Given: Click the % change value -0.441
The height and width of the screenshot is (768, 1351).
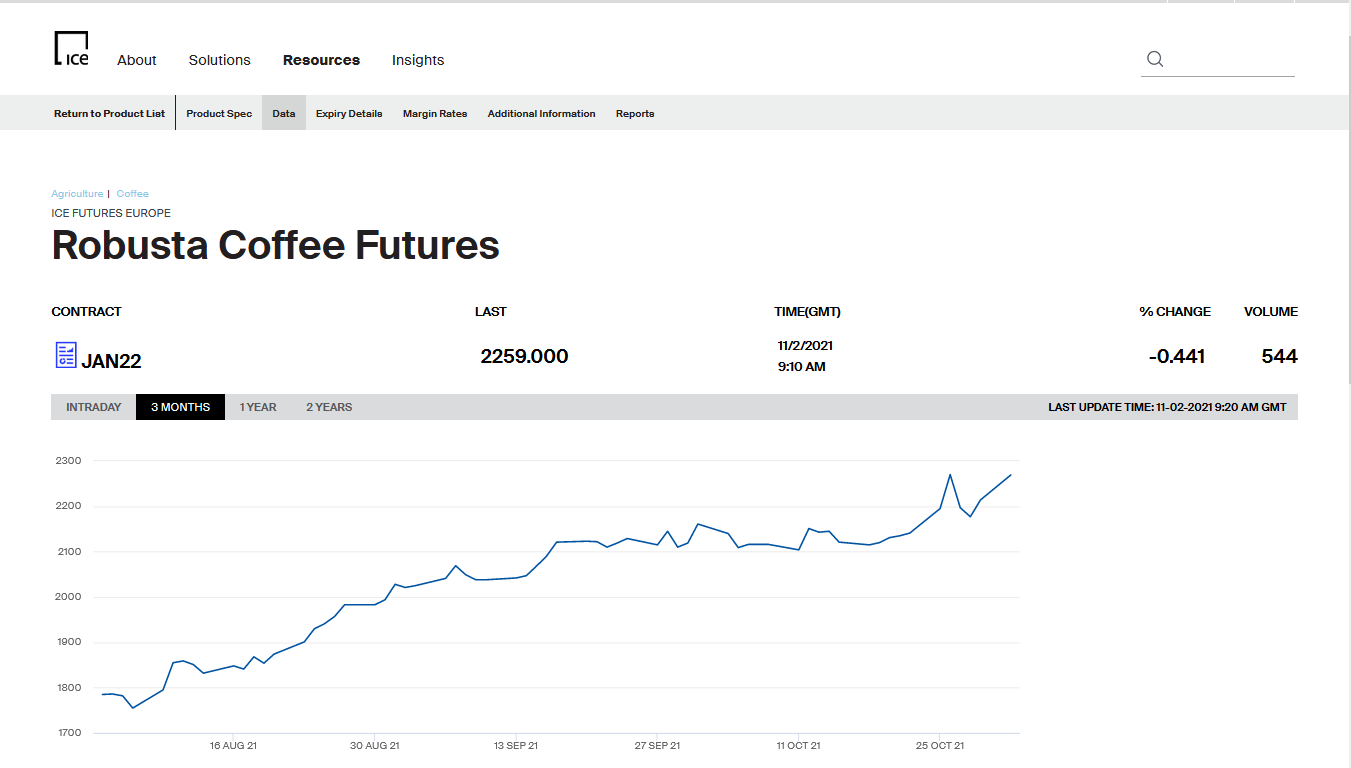Looking at the screenshot, I should pos(1177,356).
